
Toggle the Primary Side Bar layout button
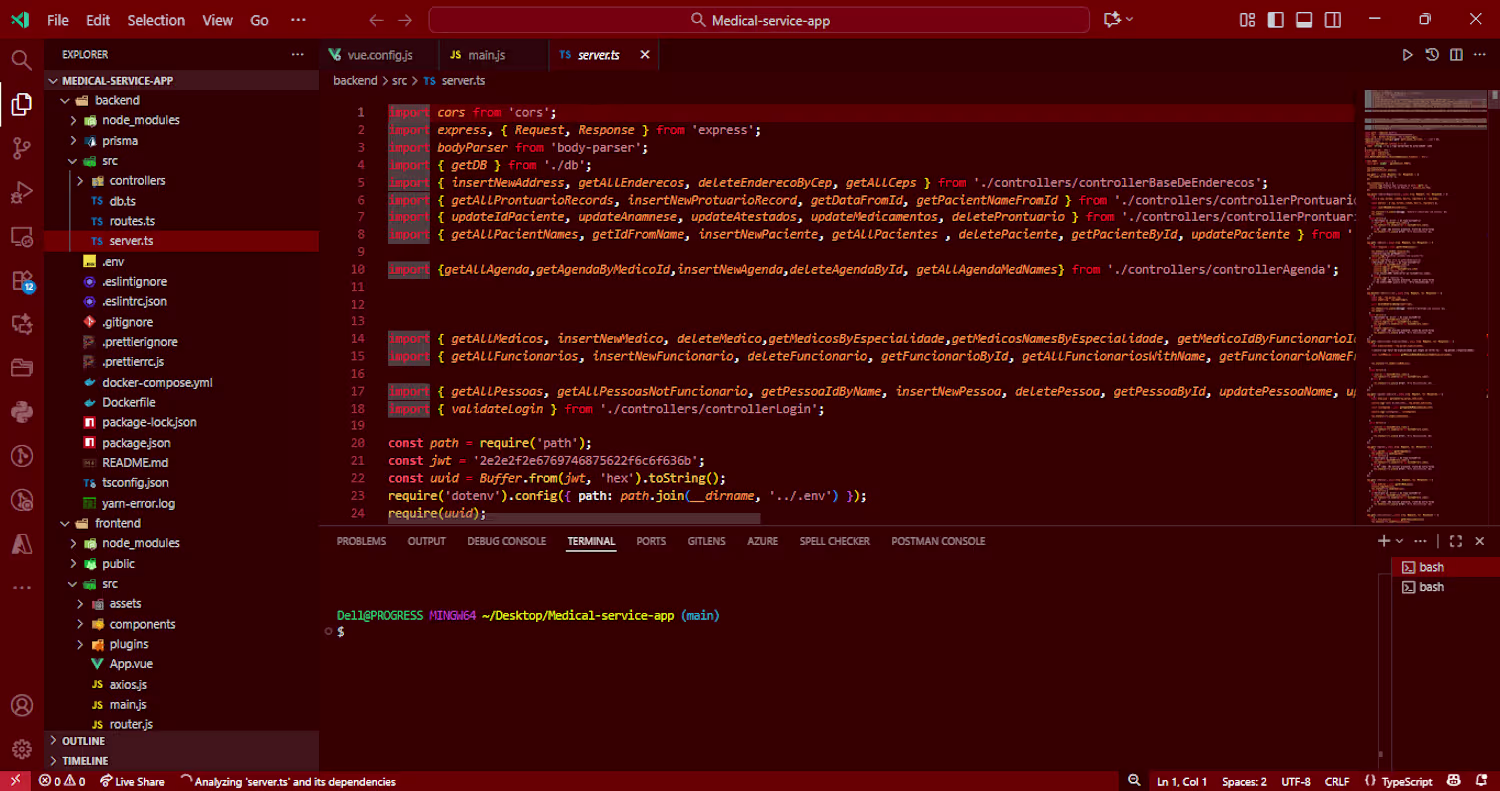pos(1276,20)
